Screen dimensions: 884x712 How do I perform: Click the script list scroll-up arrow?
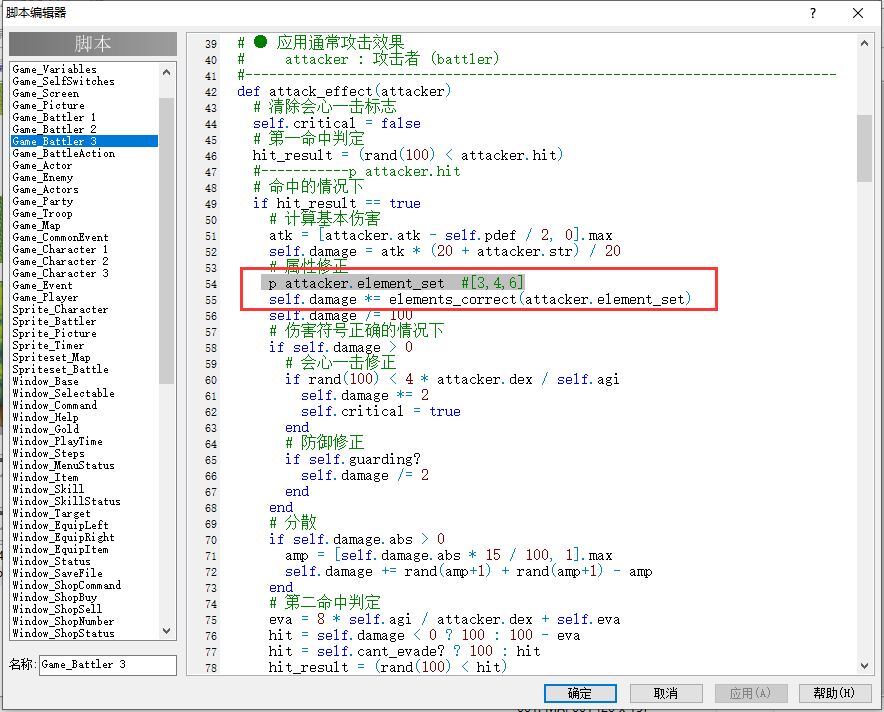click(x=166, y=72)
